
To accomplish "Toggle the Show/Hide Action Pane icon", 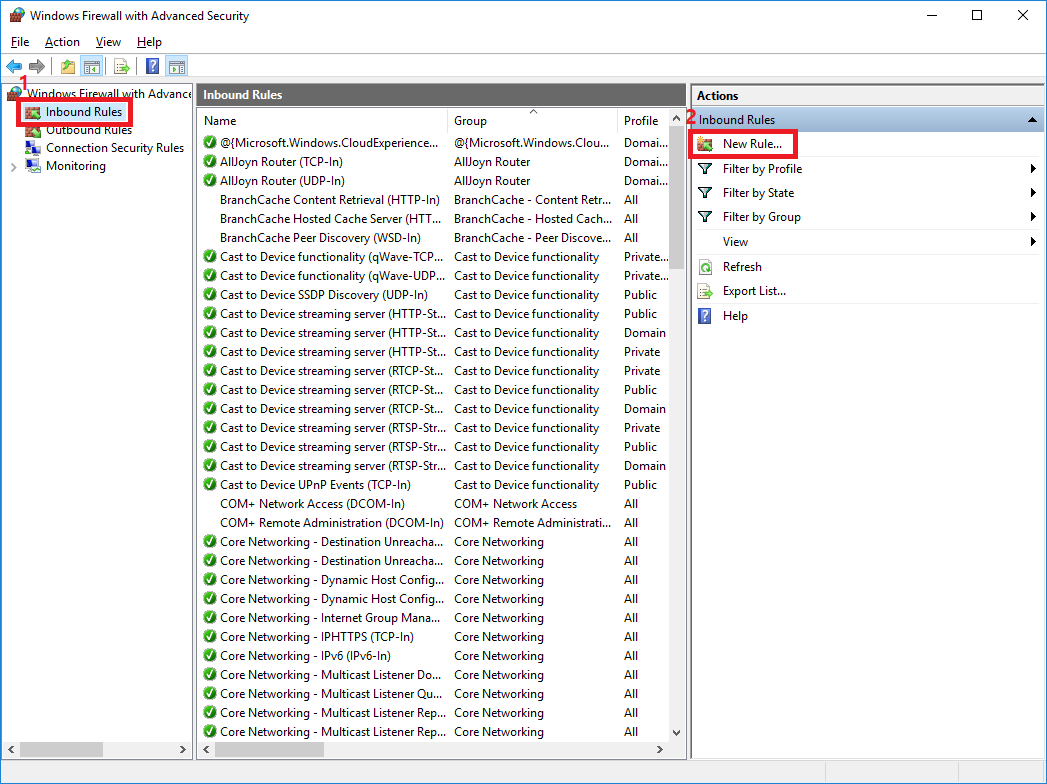I will [x=177, y=66].
